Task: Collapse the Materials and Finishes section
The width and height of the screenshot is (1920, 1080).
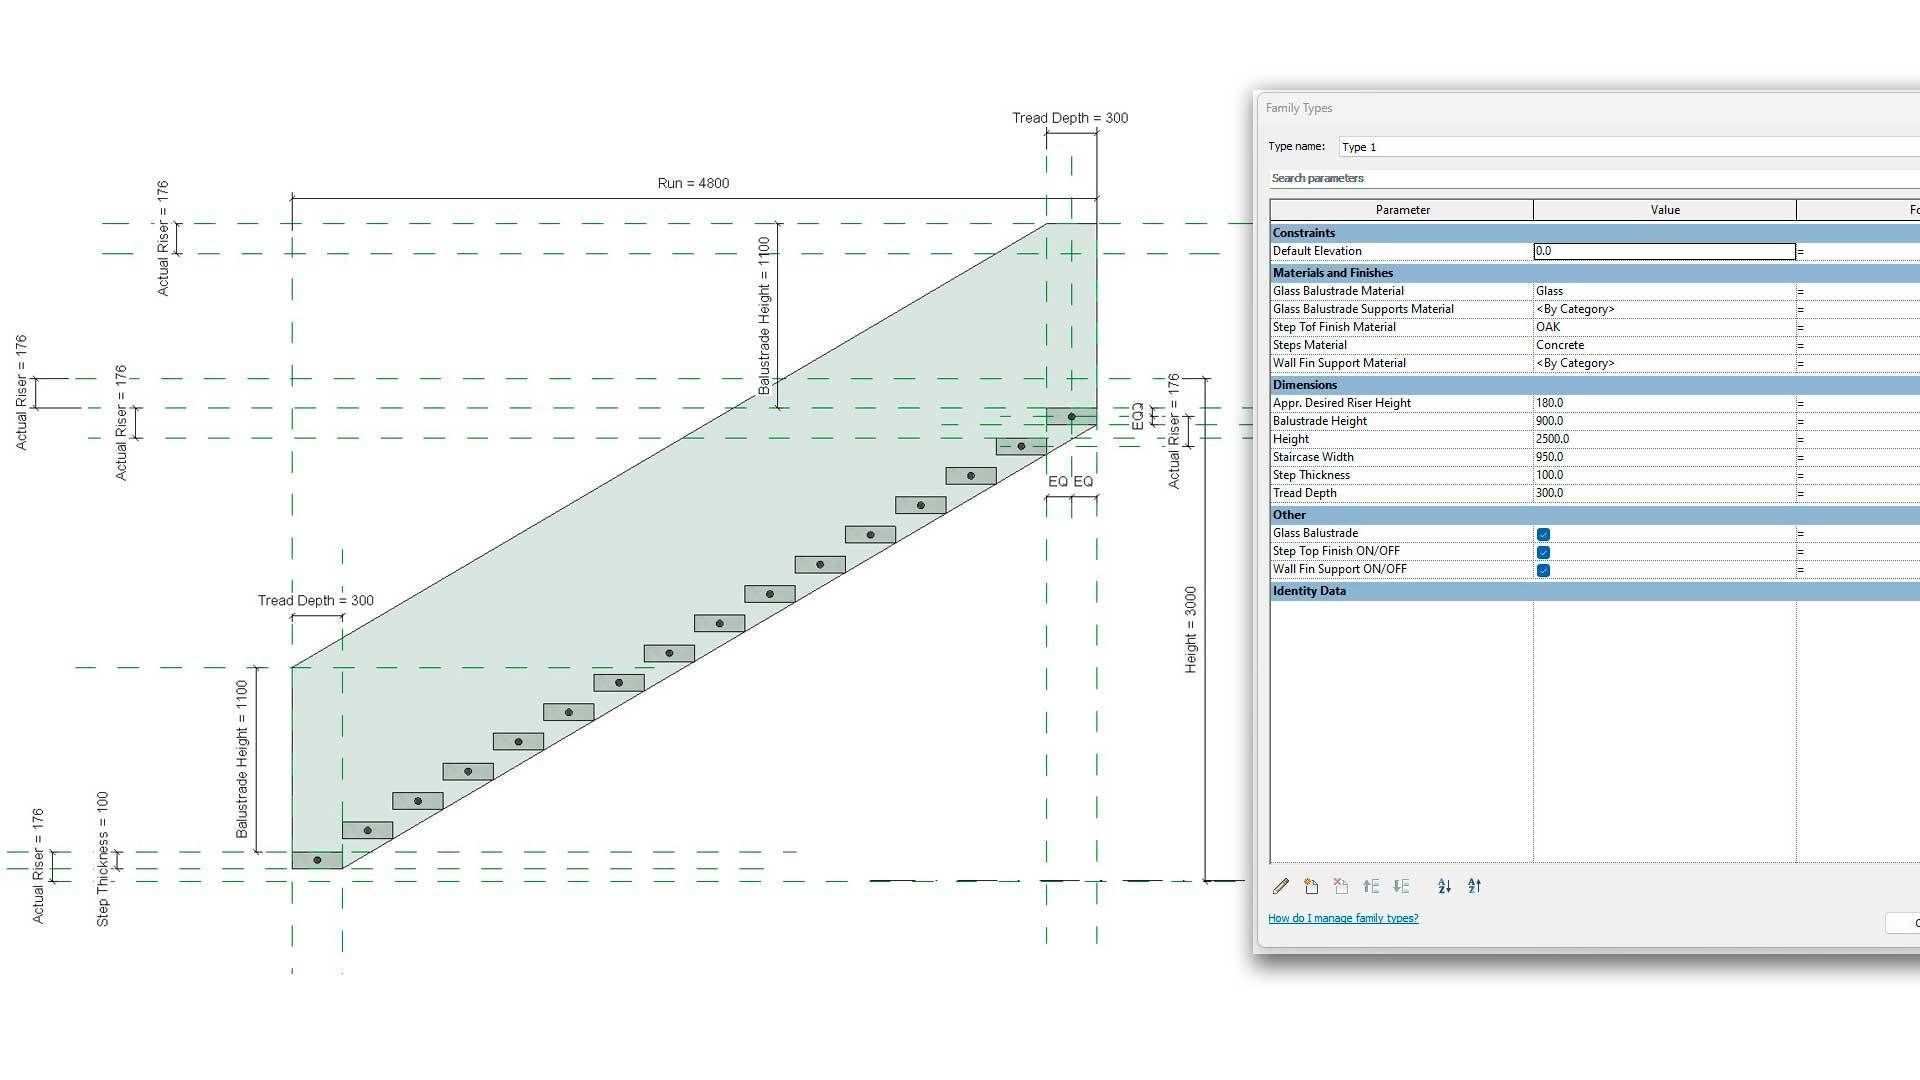Action: click(1400, 272)
